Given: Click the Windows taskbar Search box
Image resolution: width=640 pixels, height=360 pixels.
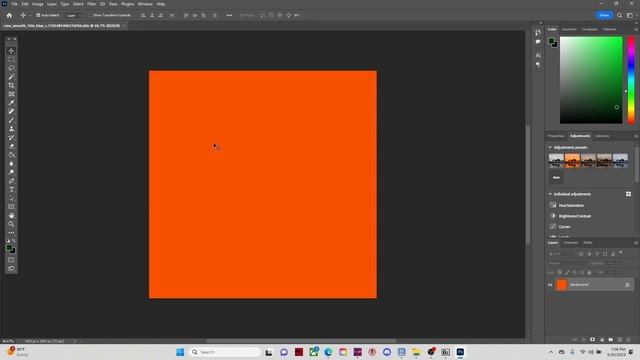Looking at the screenshot, I should pos(225,352).
